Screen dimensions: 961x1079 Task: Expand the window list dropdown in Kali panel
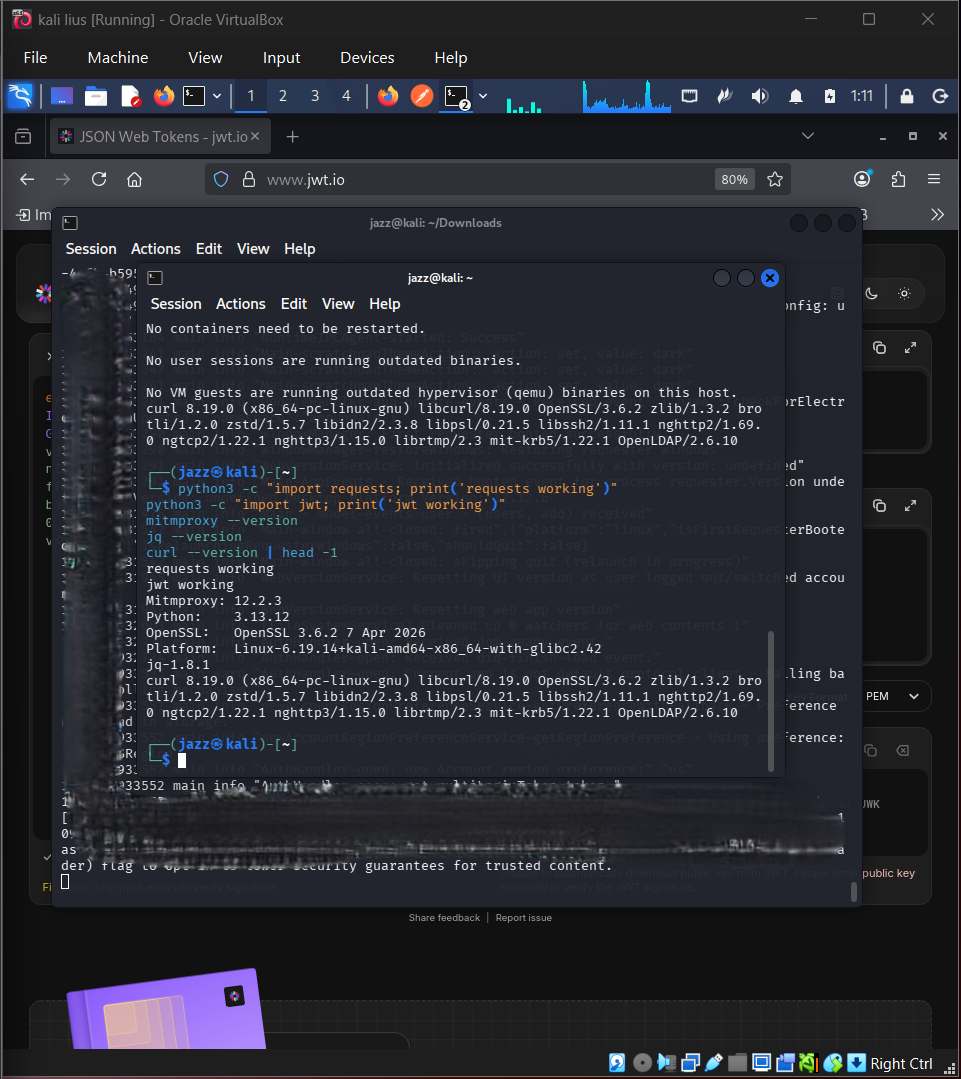pyautogui.click(x=483, y=96)
